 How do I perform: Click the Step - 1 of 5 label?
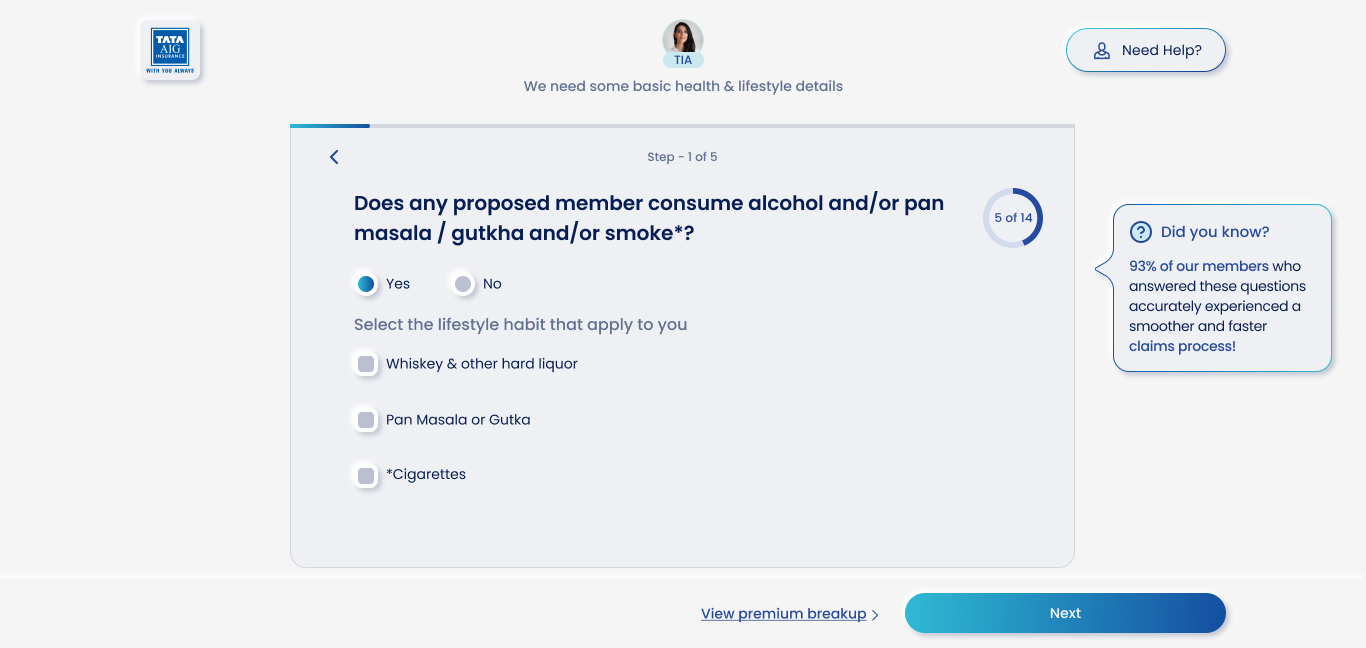682,157
